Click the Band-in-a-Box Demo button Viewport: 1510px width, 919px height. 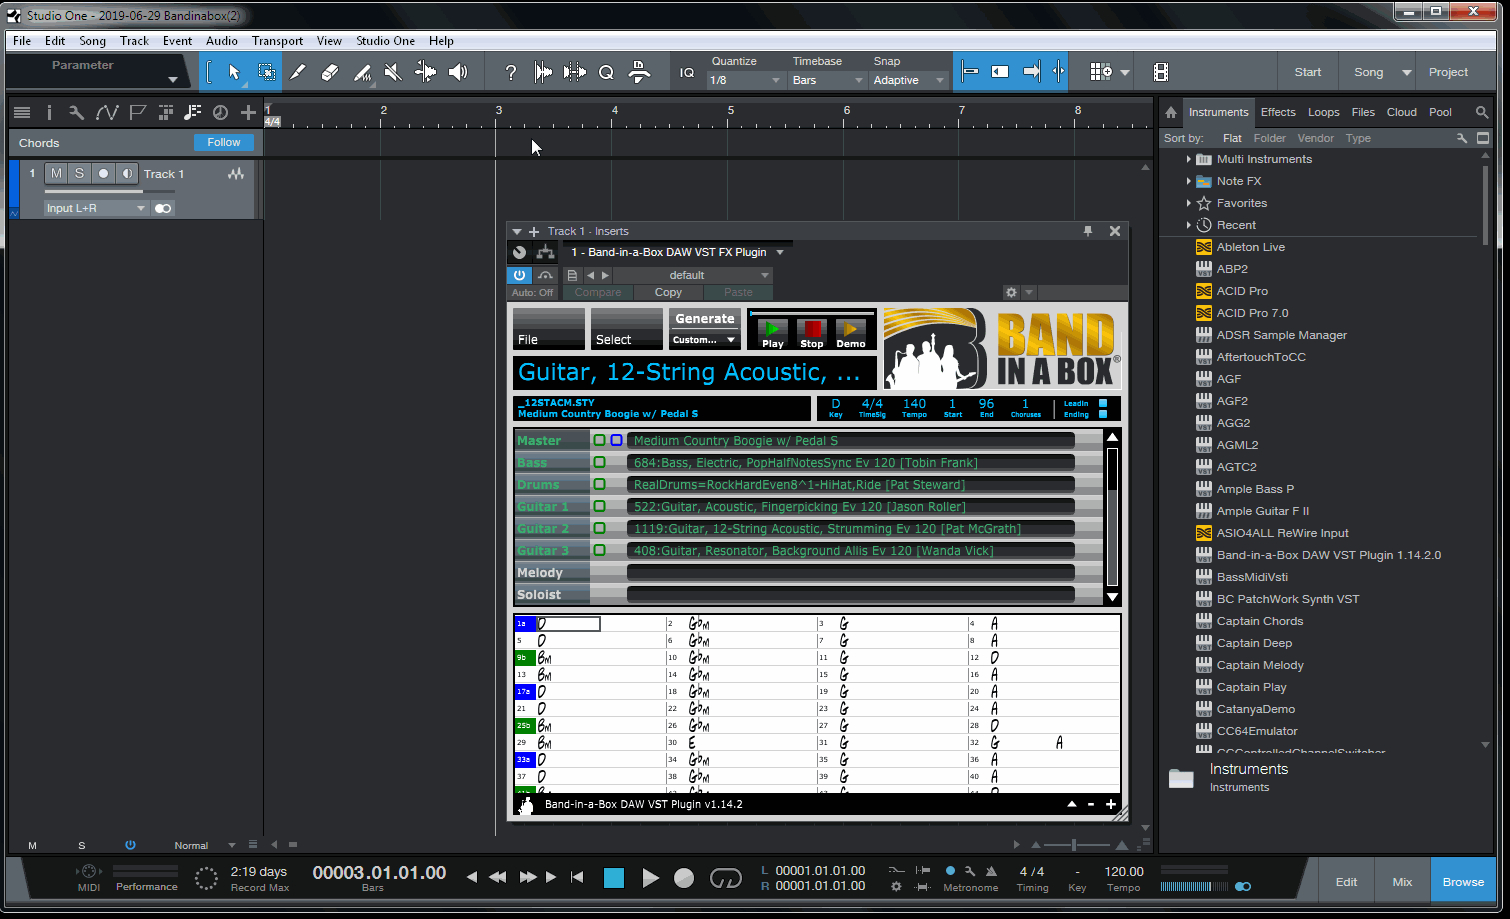coord(851,333)
